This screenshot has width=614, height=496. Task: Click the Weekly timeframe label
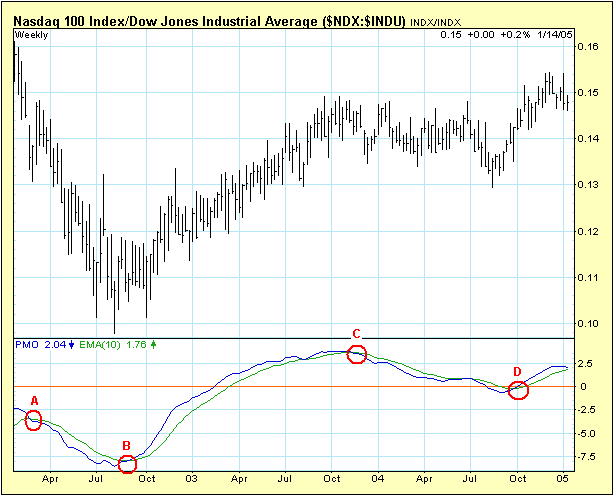click(x=32, y=36)
